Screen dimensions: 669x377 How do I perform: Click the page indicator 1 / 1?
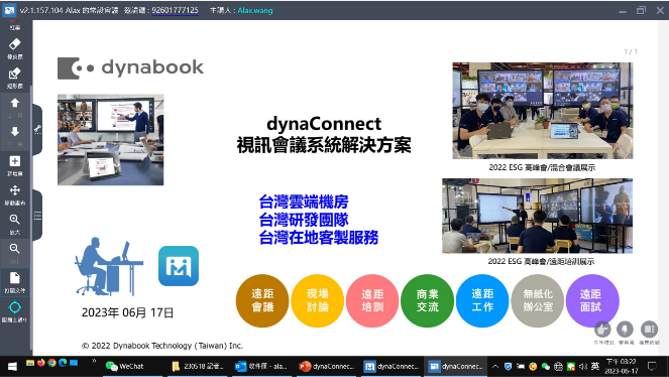tap(631, 52)
